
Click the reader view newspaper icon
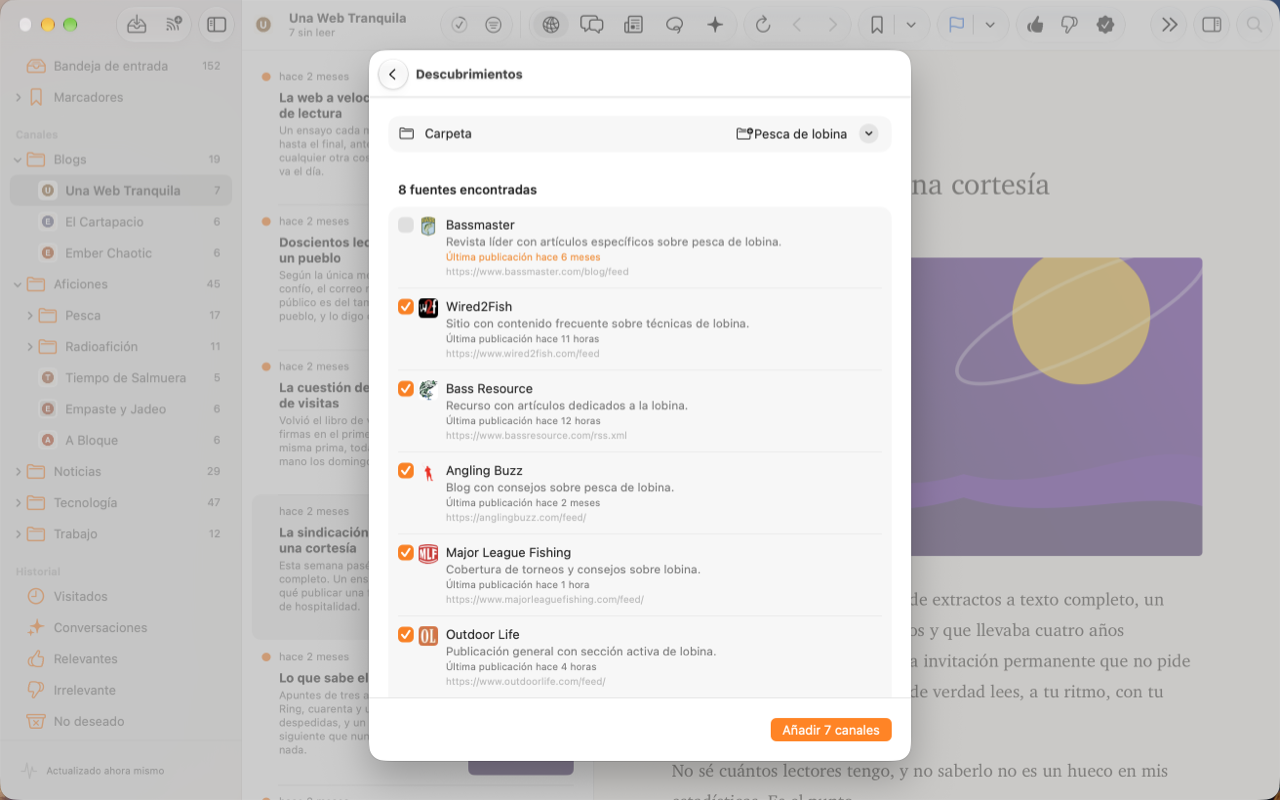(x=633, y=25)
